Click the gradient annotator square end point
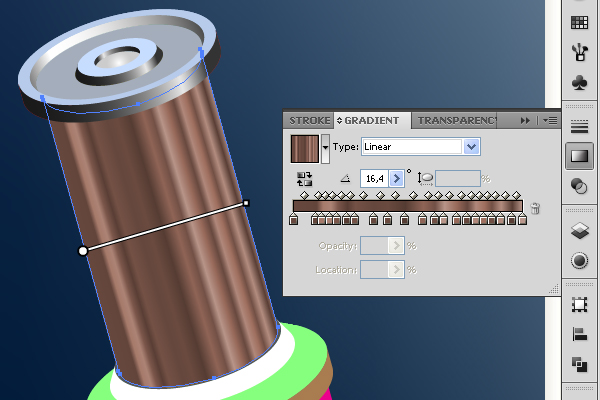Image resolution: width=600 pixels, height=400 pixels. pyautogui.click(x=246, y=203)
